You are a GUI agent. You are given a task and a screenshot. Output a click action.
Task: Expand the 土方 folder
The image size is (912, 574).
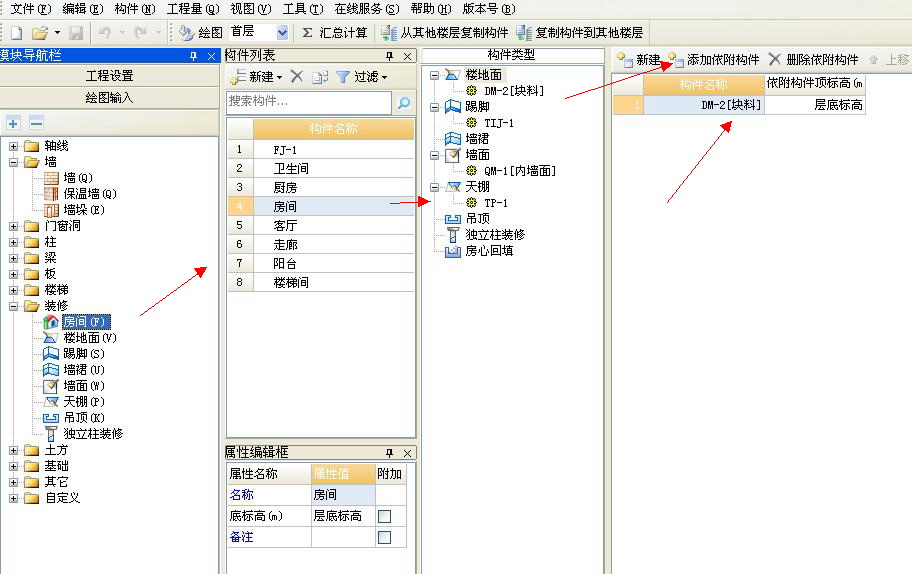(13, 450)
